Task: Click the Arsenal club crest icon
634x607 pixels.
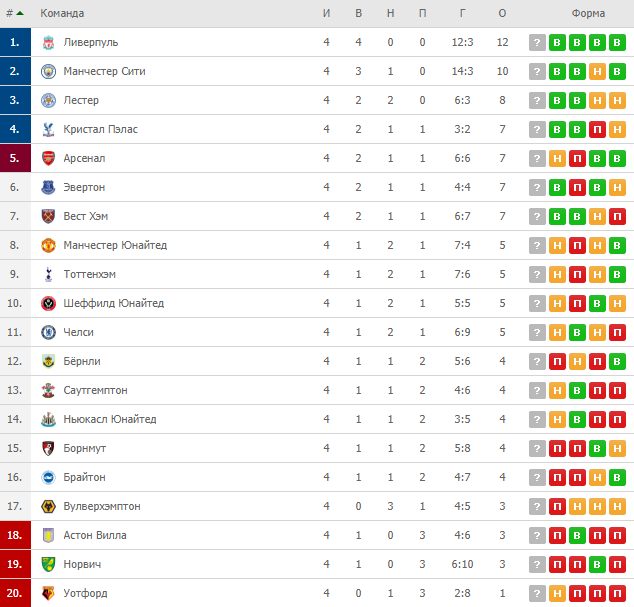Action: tap(48, 158)
